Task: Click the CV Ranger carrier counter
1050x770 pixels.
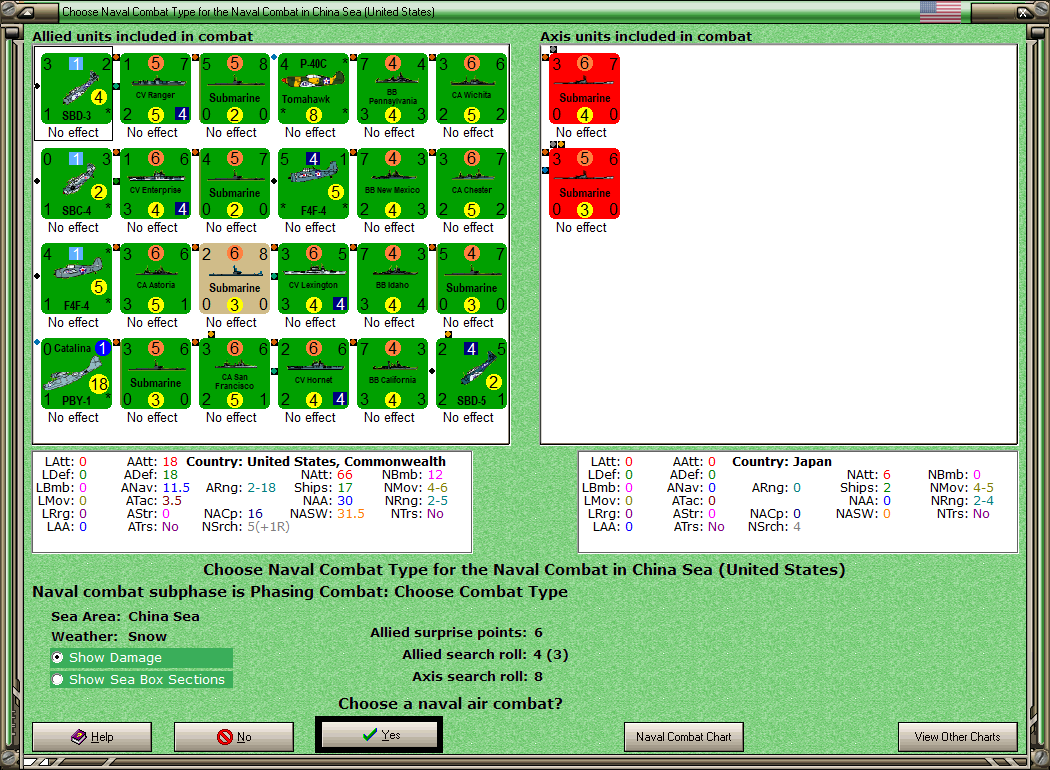Action: click(155, 89)
